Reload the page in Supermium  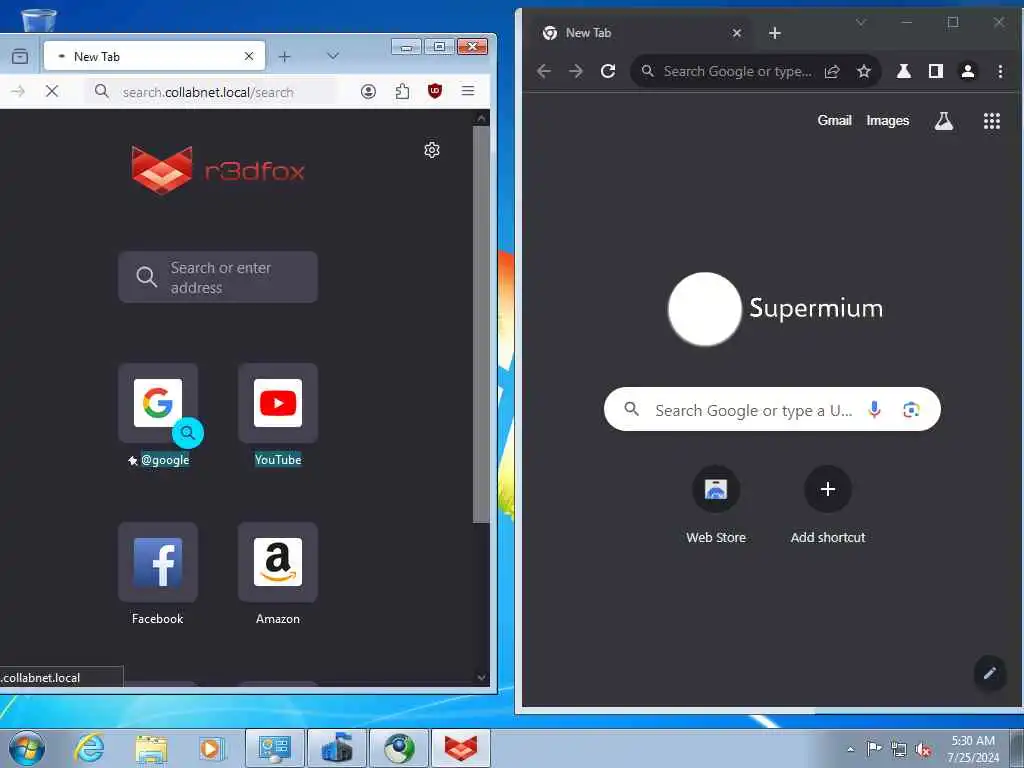click(x=608, y=71)
